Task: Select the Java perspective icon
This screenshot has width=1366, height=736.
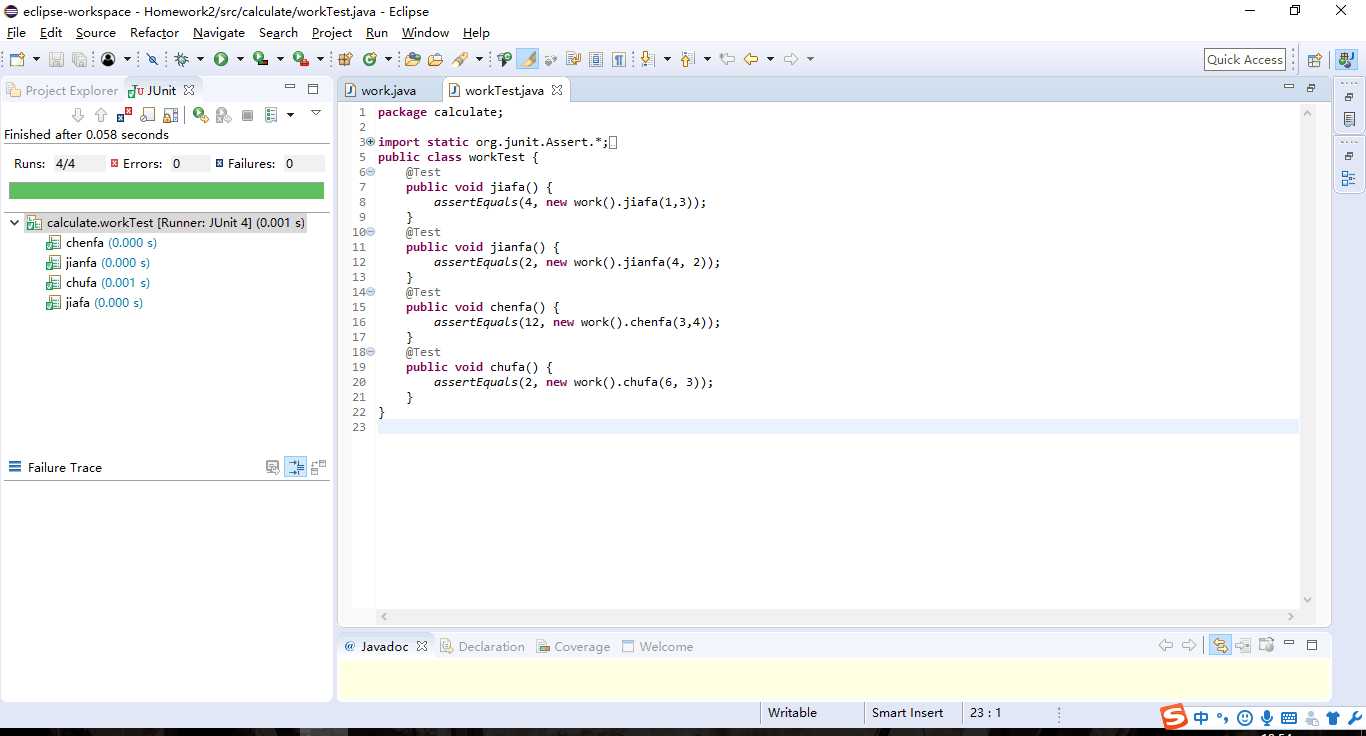Action: pyautogui.click(x=1346, y=60)
